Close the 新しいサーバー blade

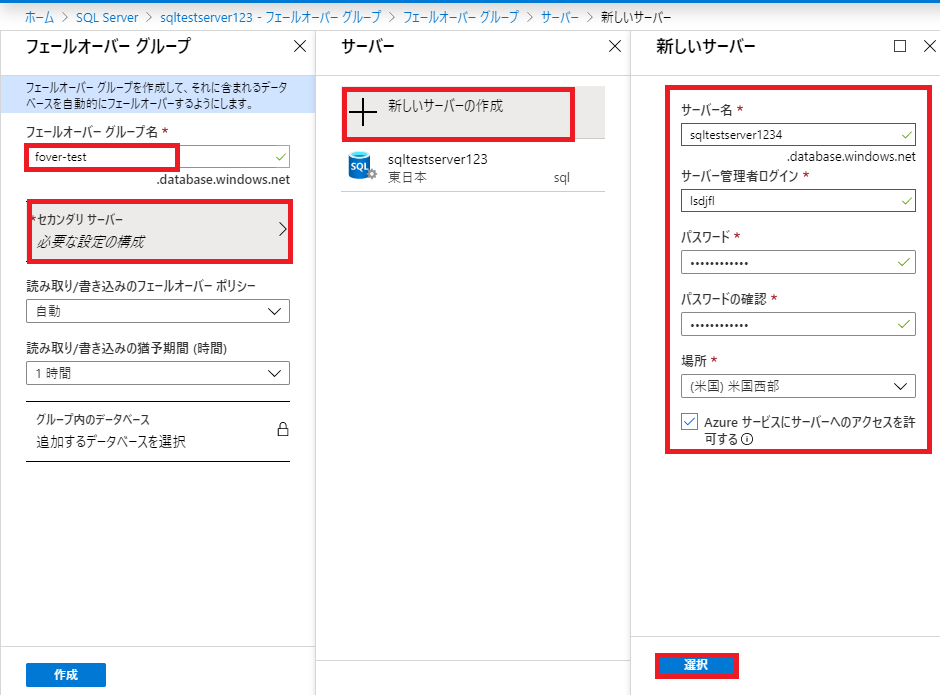pos(930,46)
